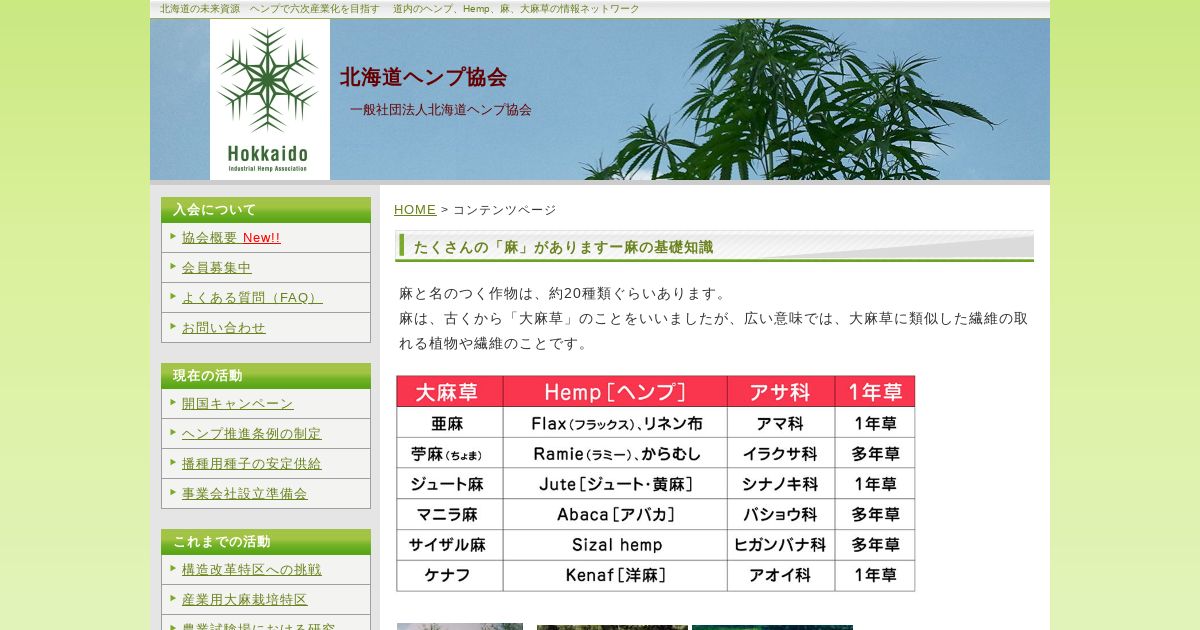Open 事業会社設立準備会 link
The width and height of the screenshot is (1200, 630).
point(245,494)
